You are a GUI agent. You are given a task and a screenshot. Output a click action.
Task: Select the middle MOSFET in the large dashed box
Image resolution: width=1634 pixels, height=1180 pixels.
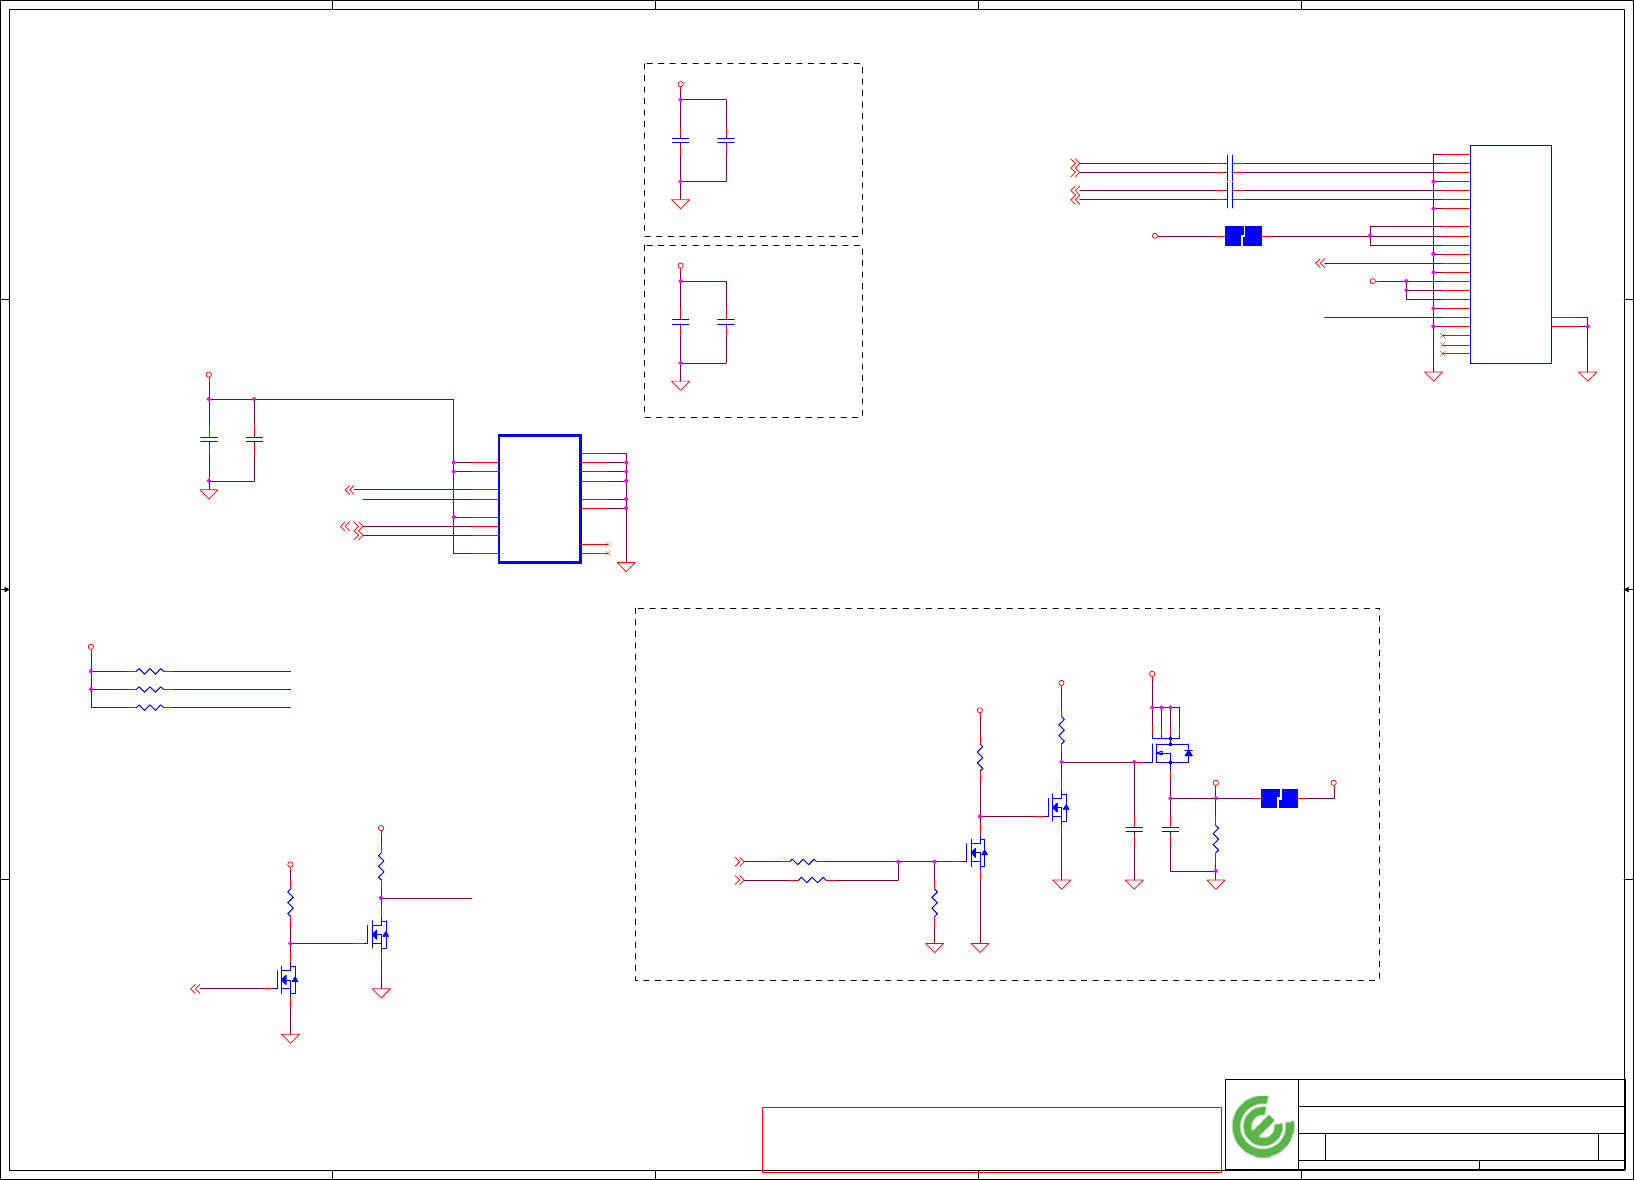pyautogui.click(x=1059, y=807)
